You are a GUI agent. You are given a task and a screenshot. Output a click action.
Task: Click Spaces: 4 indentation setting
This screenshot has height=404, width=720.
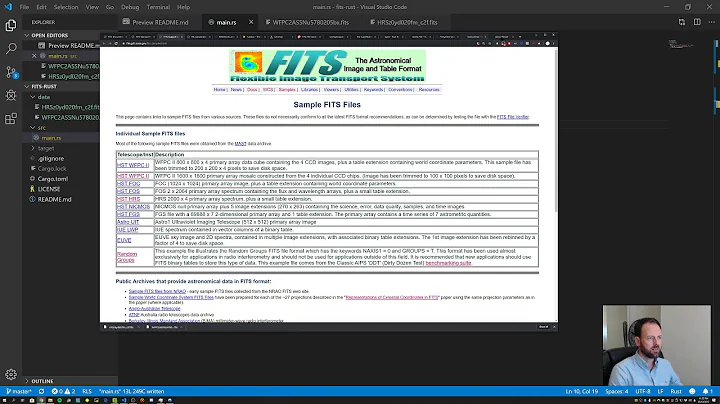coord(617,391)
